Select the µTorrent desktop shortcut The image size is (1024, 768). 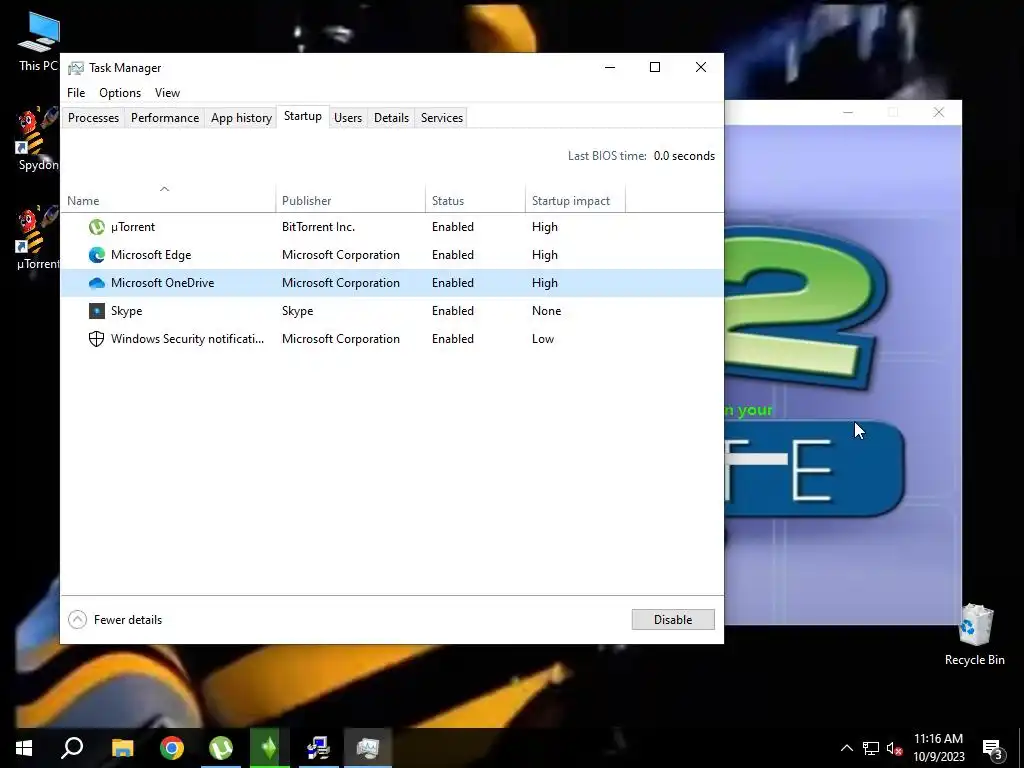[x=39, y=238]
